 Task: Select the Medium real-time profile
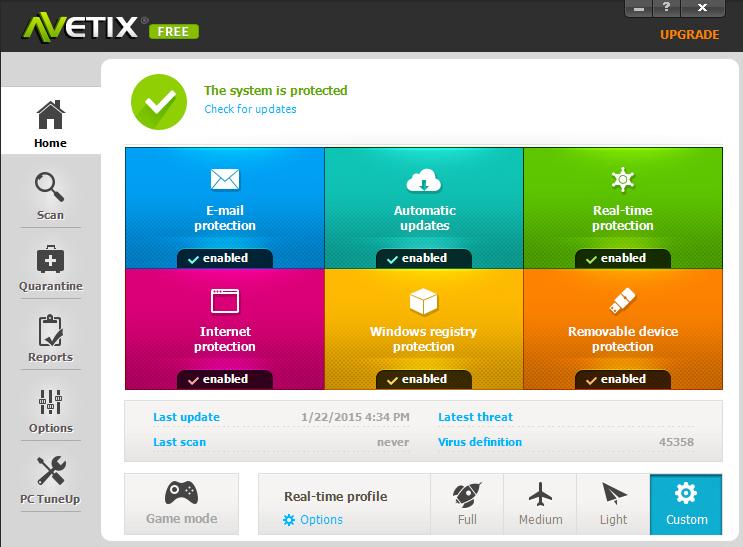pos(540,503)
